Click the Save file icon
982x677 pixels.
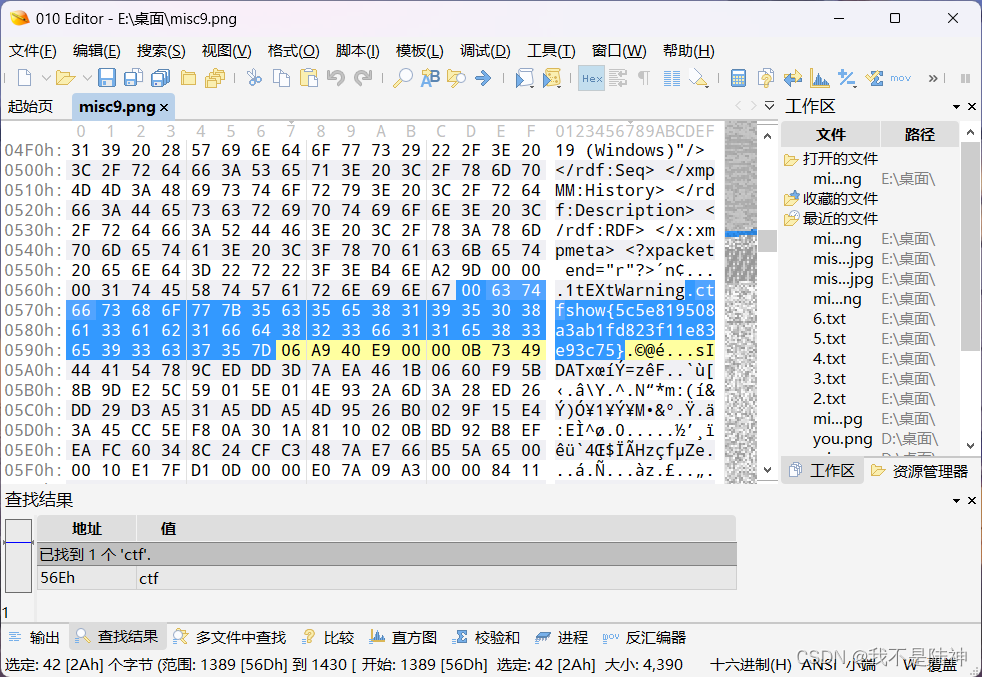(107, 78)
